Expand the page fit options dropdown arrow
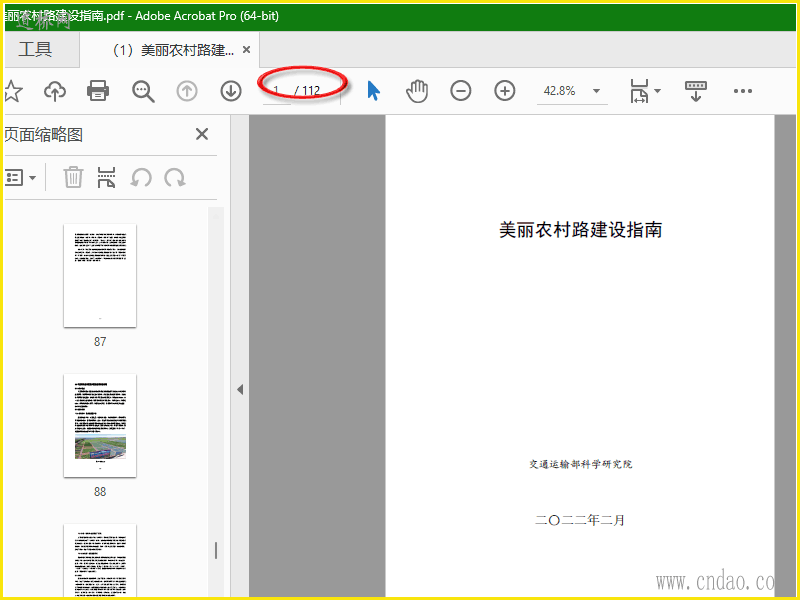Image resolution: width=800 pixels, height=600 pixels. click(x=657, y=91)
